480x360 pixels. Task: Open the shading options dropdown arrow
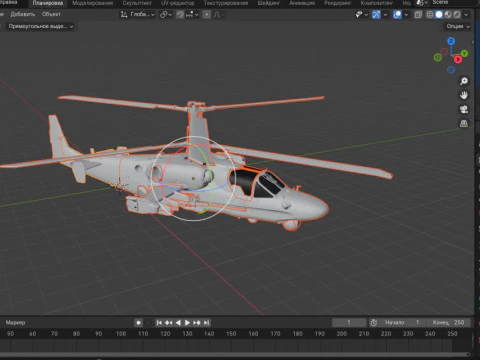(x=466, y=14)
